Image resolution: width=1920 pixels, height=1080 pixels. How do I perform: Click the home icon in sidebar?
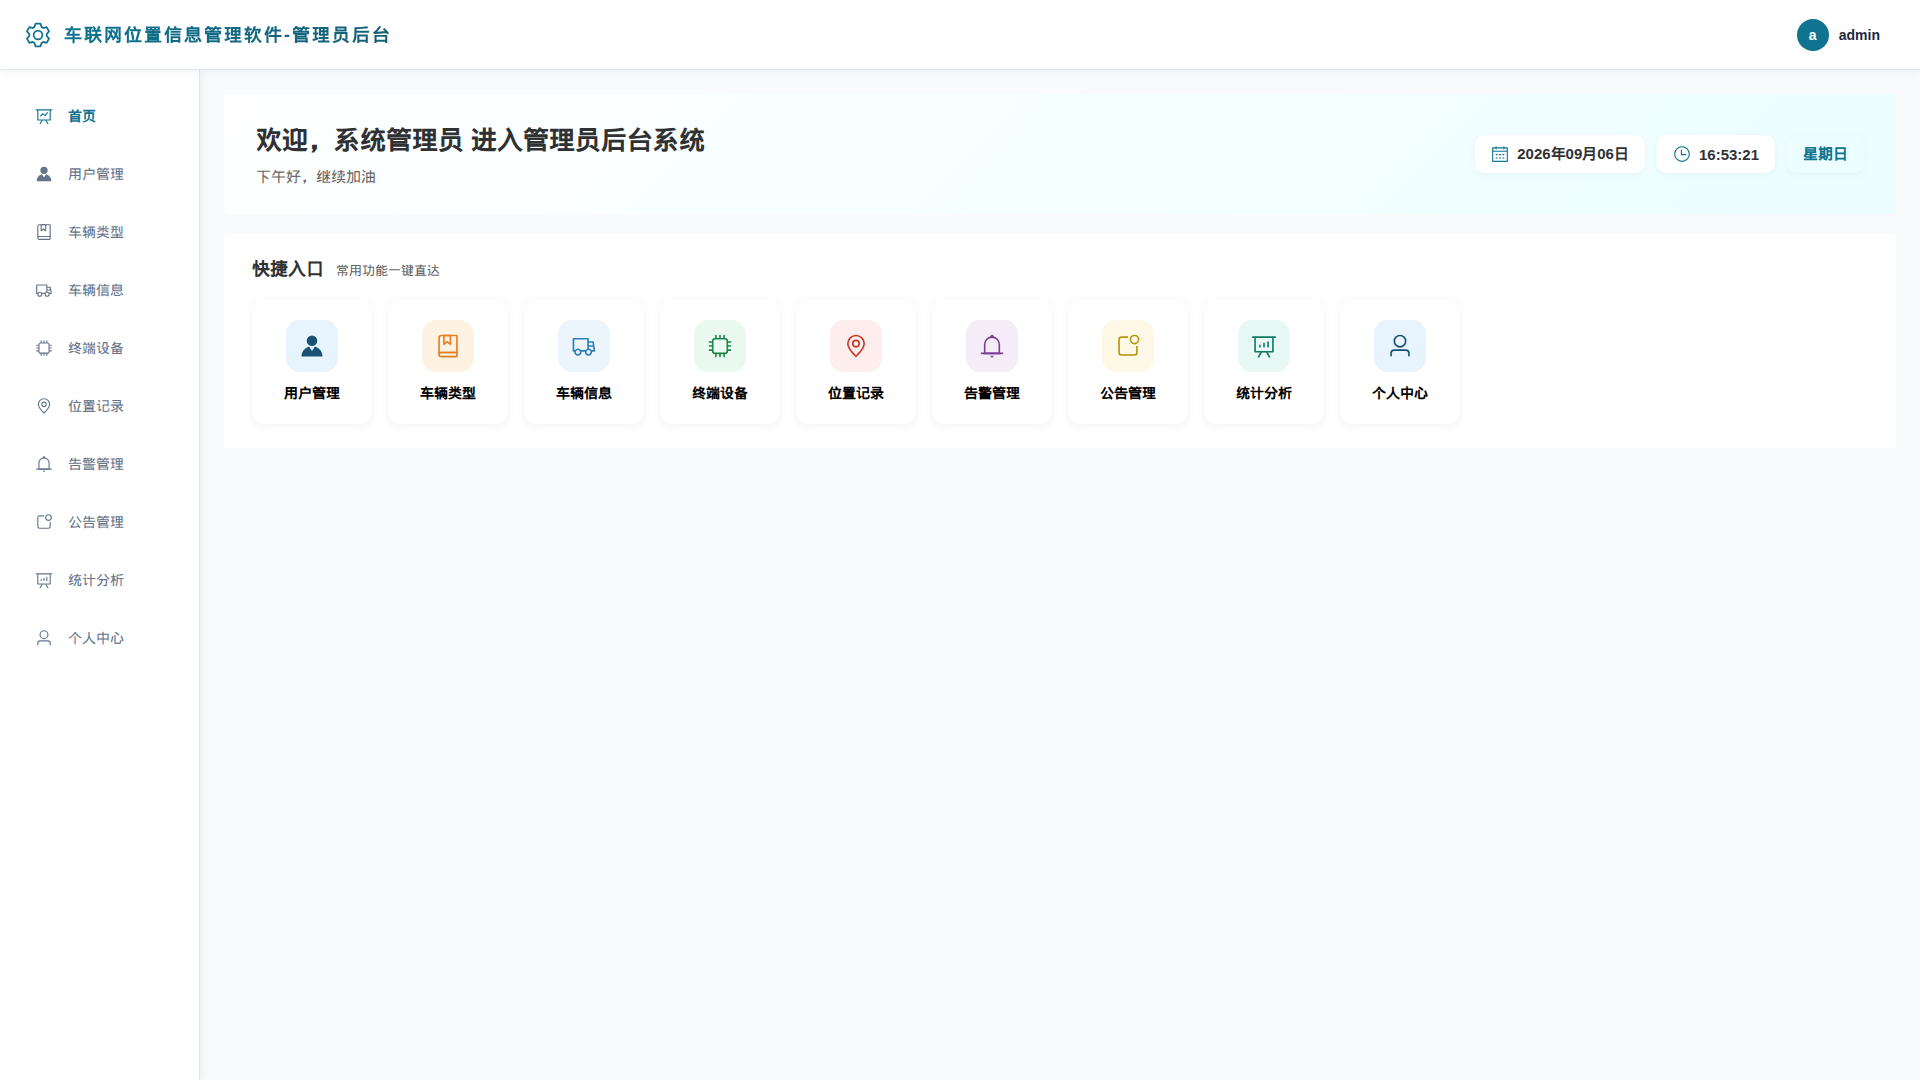point(44,116)
